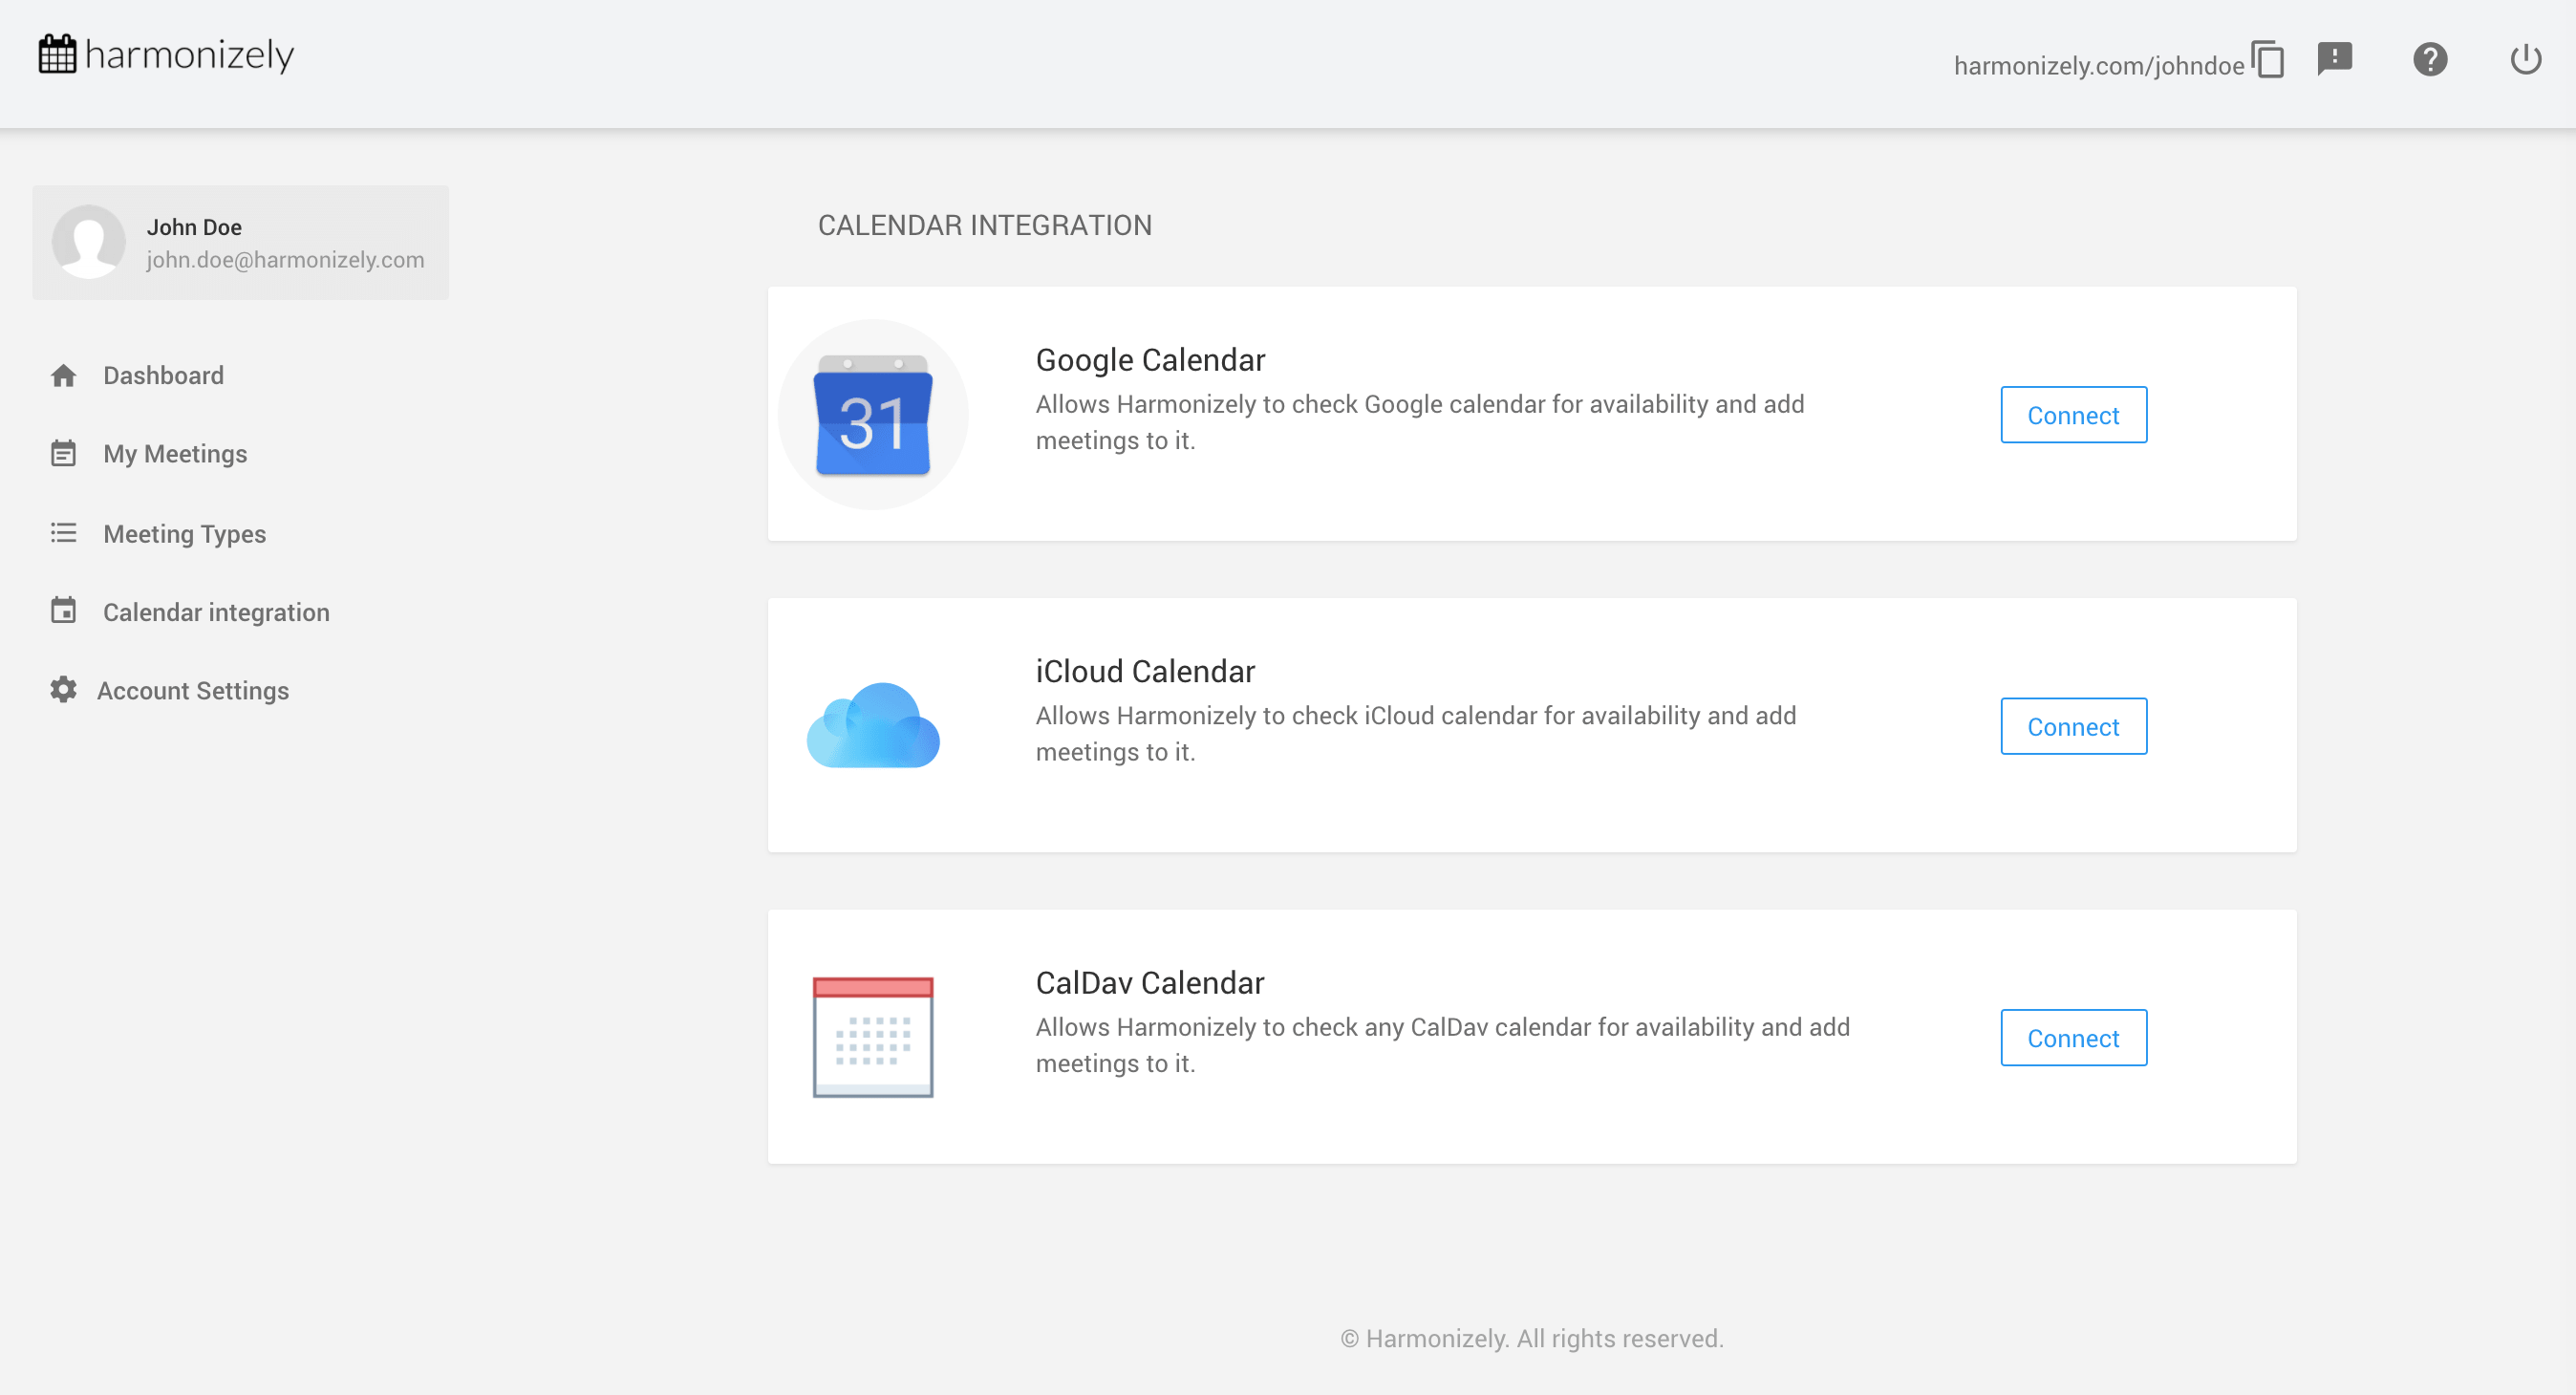Image resolution: width=2576 pixels, height=1395 pixels.
Task: Open the help question mark icon
Action: [2429, 59]
